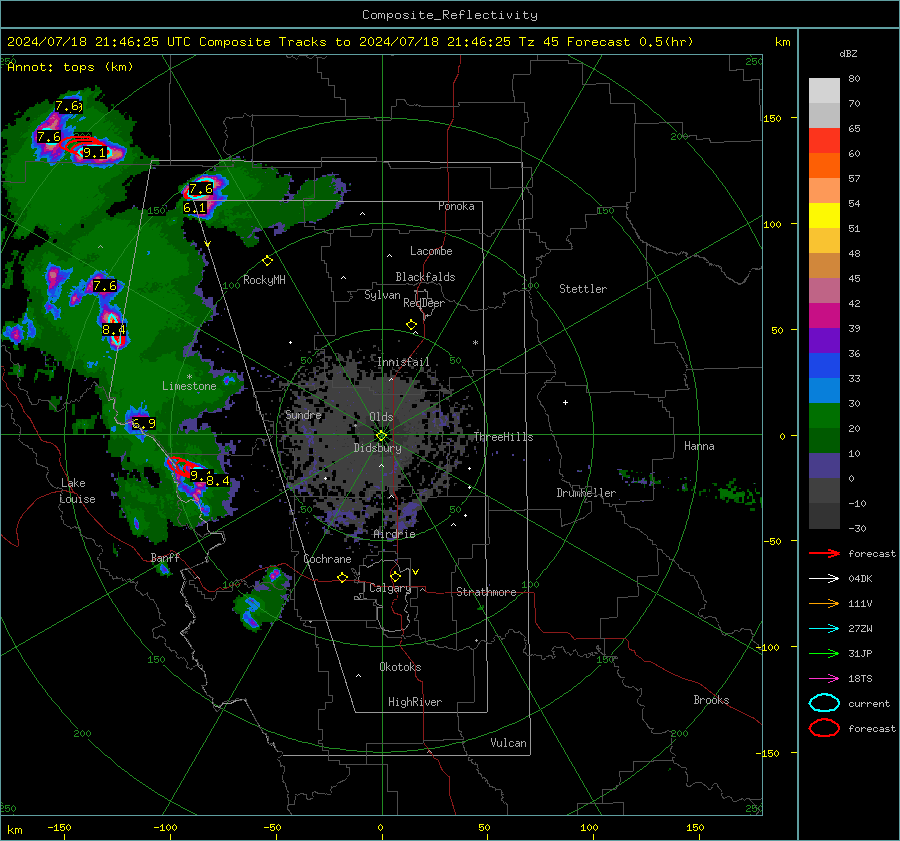Pick the orange 60 dBZ color swatch
Image resolution: width=900 pixels, height=841 pixels.
click(x=824, y=165)
